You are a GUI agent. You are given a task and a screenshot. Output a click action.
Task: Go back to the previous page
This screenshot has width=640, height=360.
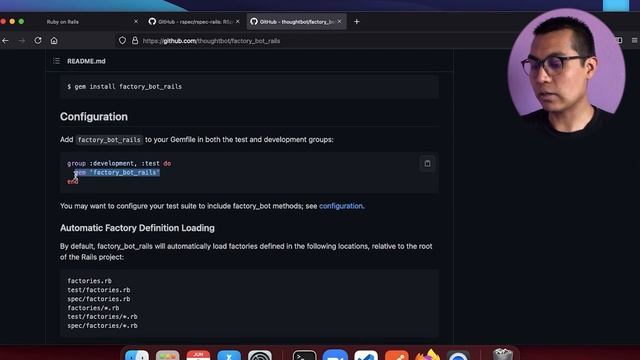(5, 40)
